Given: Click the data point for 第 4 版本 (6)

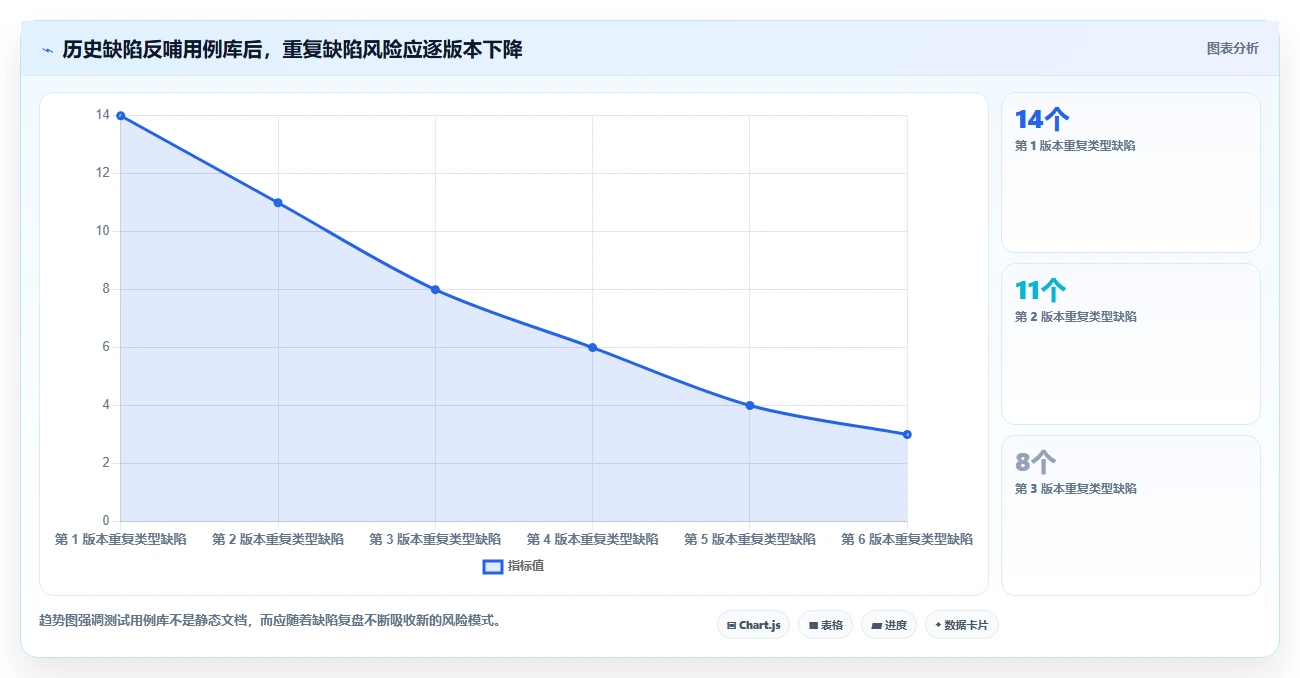Looking at the screenshot, I should [x=592, y=348].
